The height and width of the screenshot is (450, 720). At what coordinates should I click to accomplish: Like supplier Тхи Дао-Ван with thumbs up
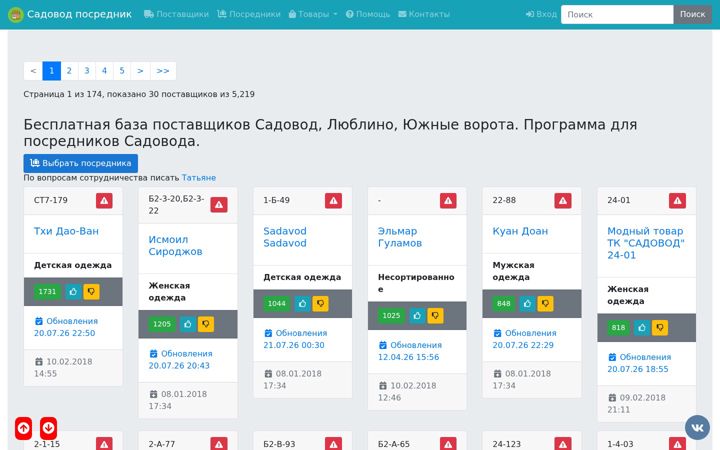(73, 292)
